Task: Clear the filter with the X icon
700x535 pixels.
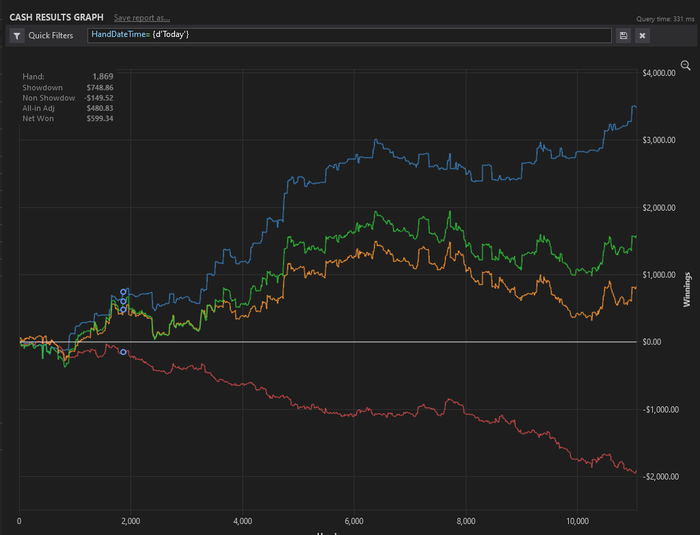Action: (642, 36)
